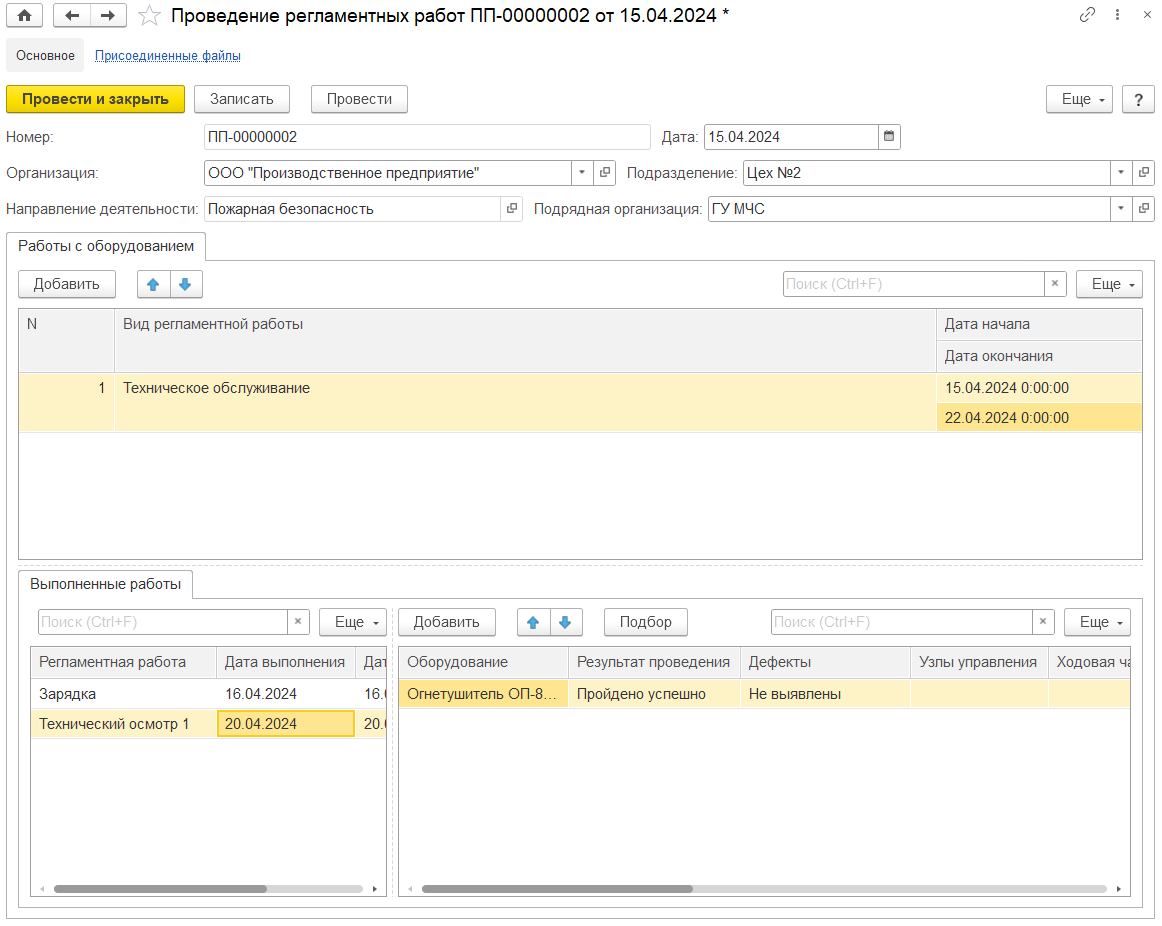
Task: Add the document to favorites with the star icon
Action: [149, 15]
